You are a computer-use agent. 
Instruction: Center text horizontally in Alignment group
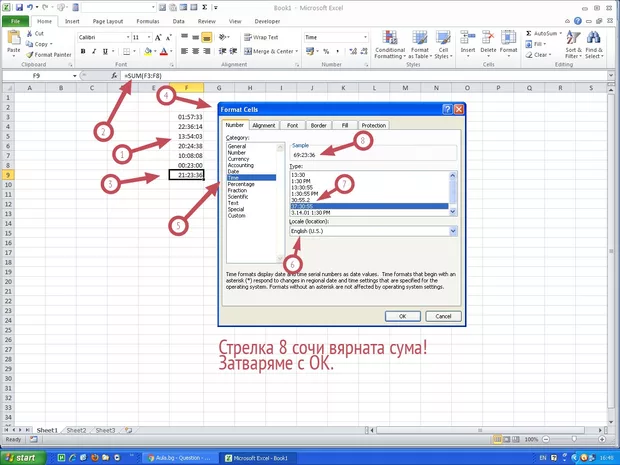point(195,51)
